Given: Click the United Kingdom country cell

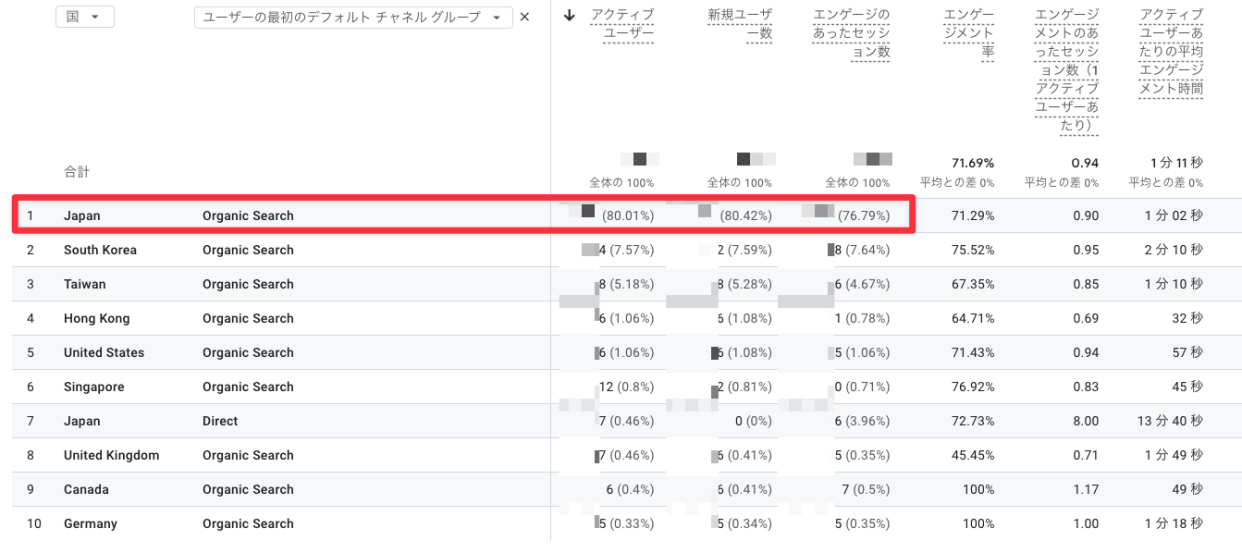Looking at the screenshot, I should (111, 455).
